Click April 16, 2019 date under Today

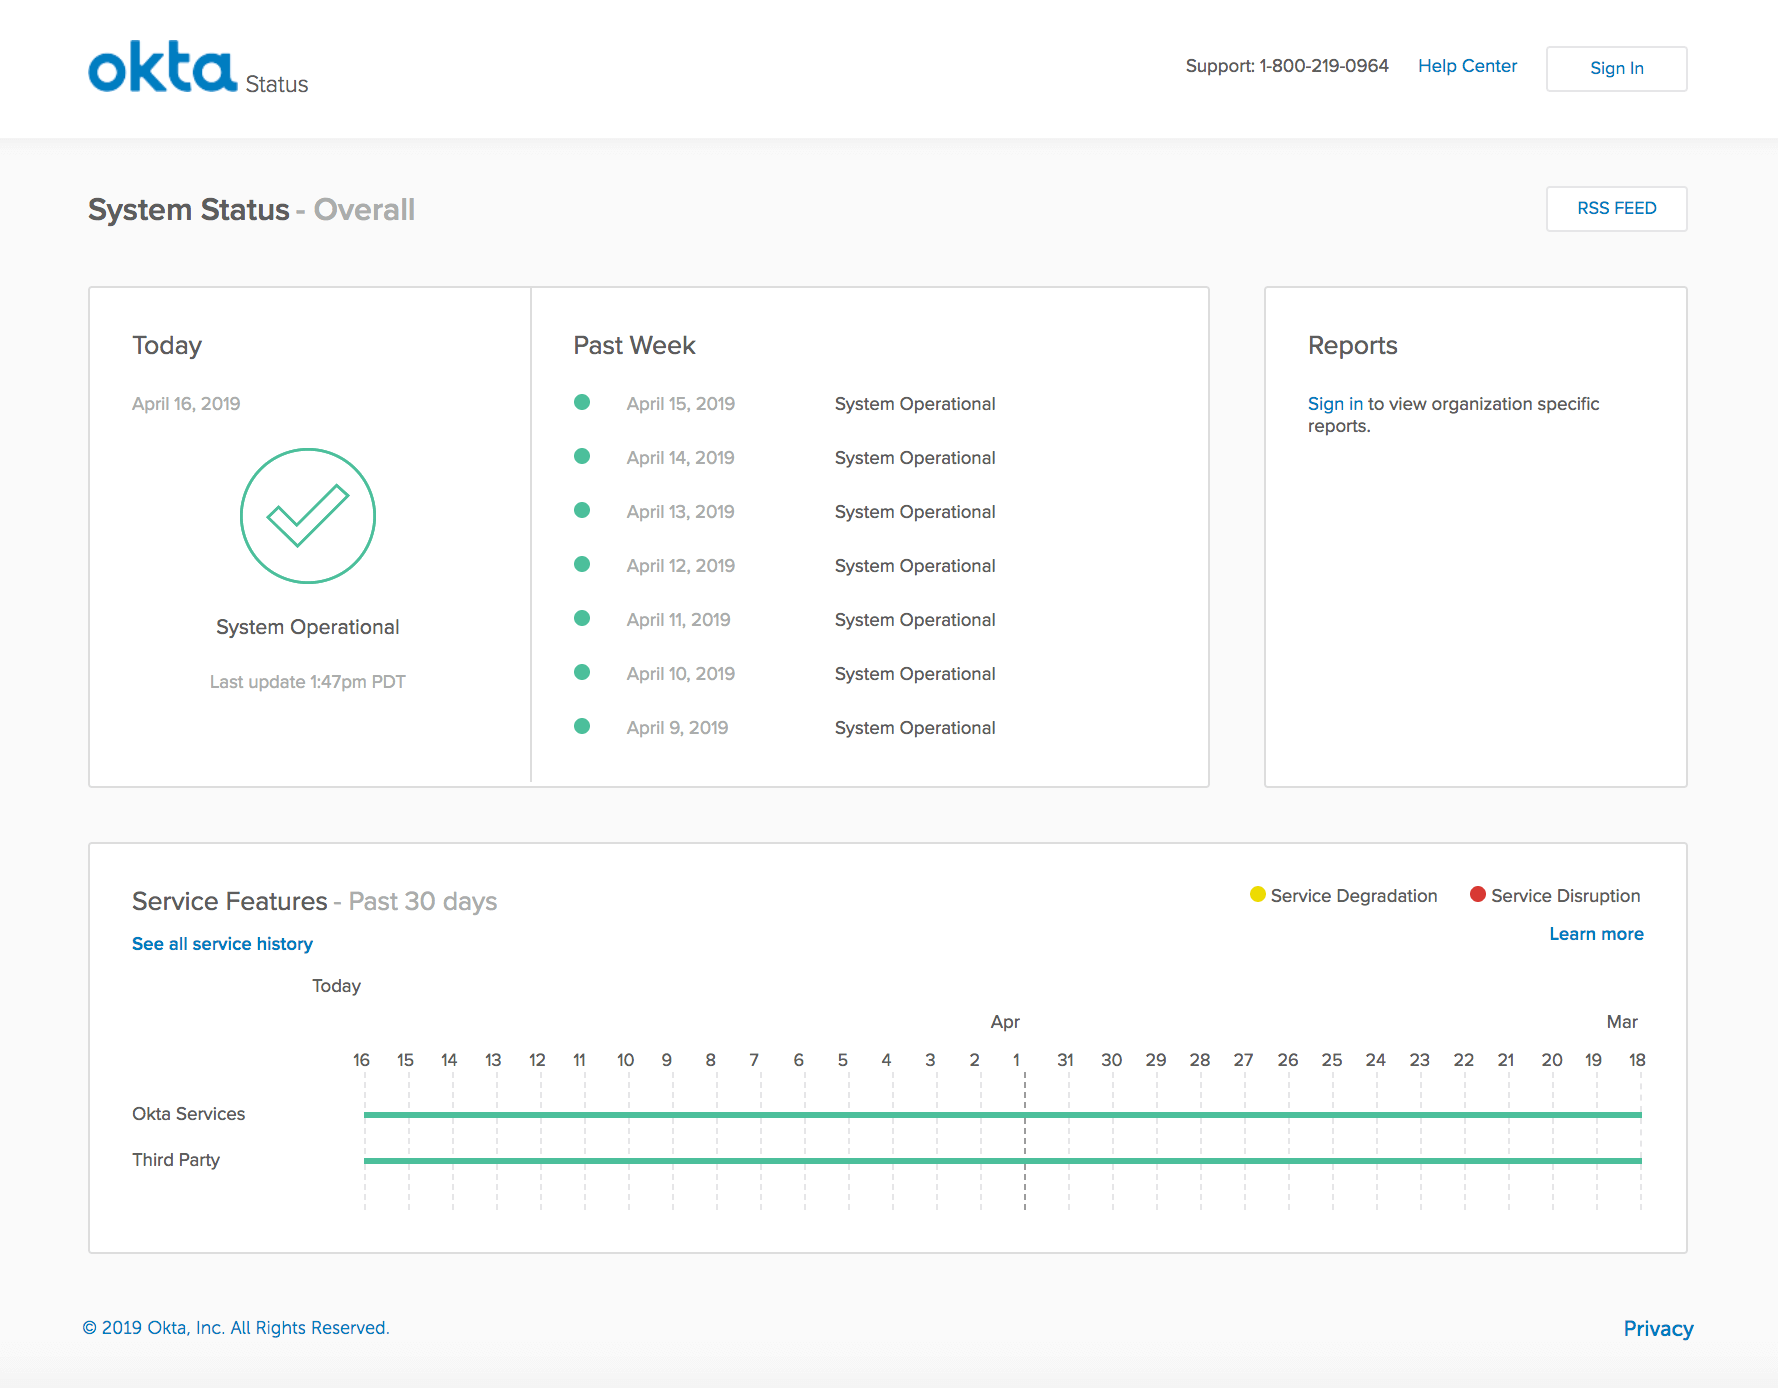pos(186,404)
